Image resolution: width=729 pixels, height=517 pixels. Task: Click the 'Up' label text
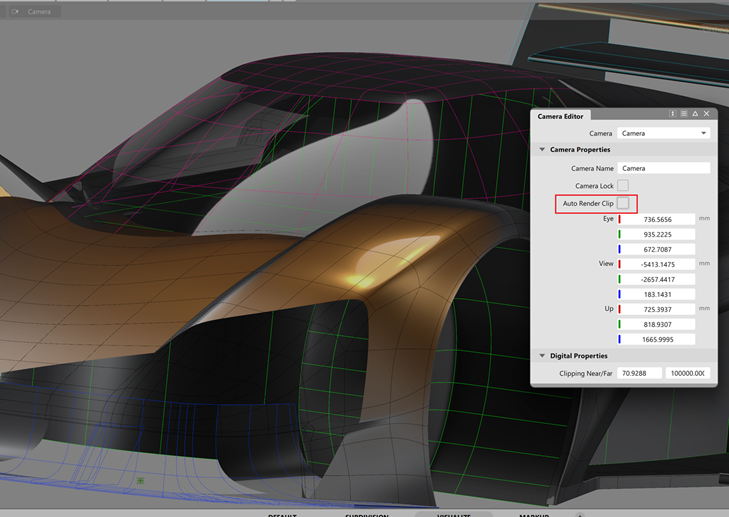[x=609, y=309]
